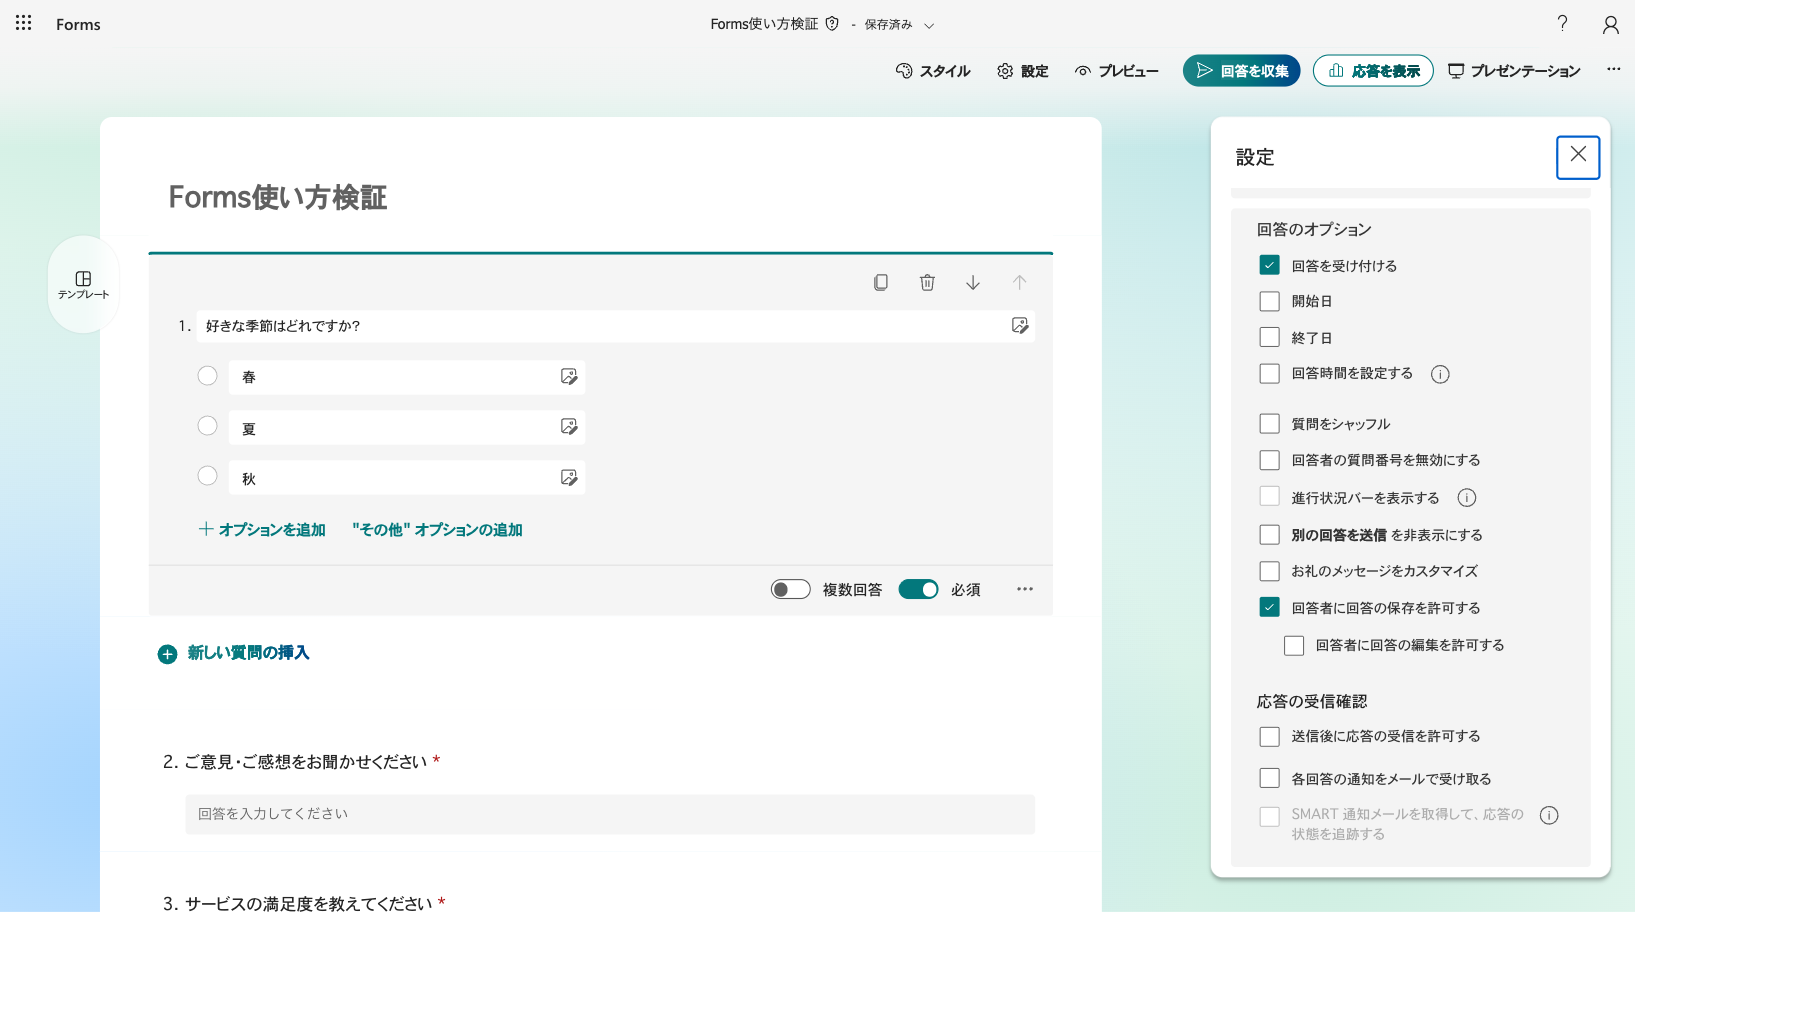Open the スタイル menu
The height and width of the screenshot is (1013, 1816).
(933, 71)
